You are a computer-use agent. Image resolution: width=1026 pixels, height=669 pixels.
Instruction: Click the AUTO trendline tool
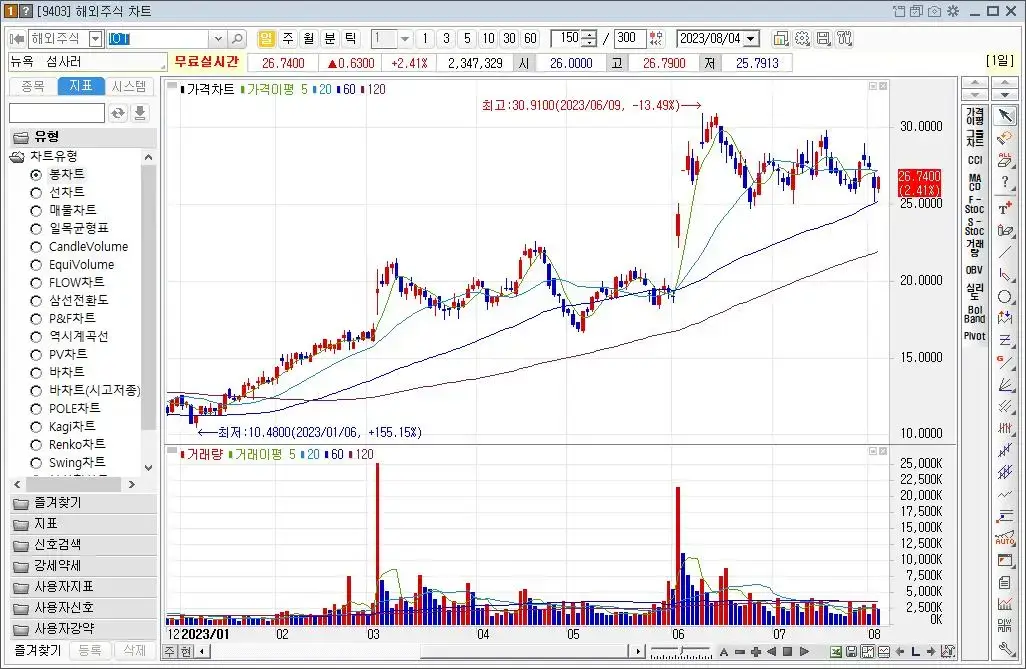(1005, 538)
